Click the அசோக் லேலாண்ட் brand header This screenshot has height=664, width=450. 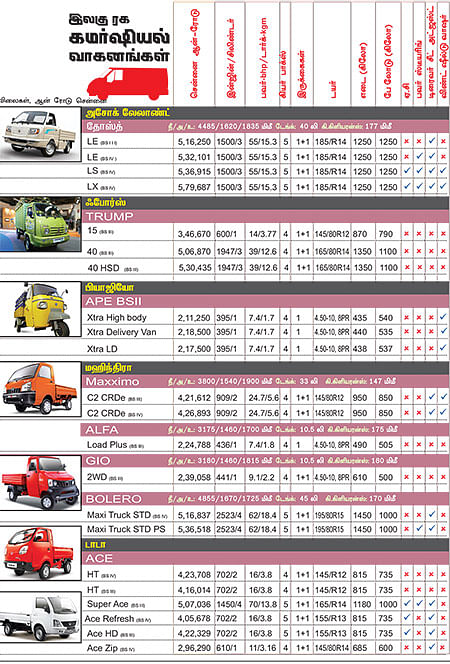pyautogui.click(x=127, y=113)
